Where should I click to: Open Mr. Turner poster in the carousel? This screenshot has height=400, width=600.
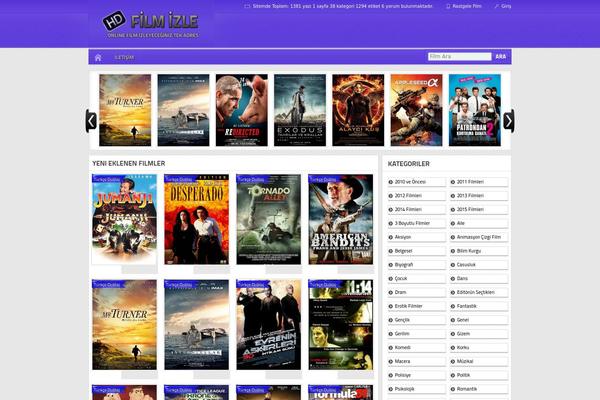pyautogui.click(x=125, y=110)
